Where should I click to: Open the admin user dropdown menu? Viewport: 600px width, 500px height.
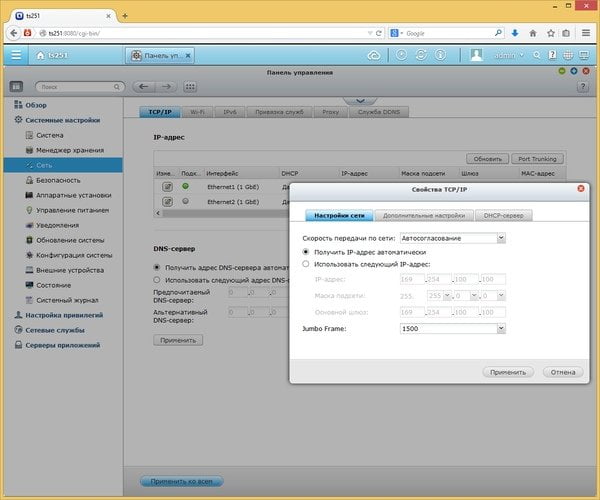coord(509,55)
